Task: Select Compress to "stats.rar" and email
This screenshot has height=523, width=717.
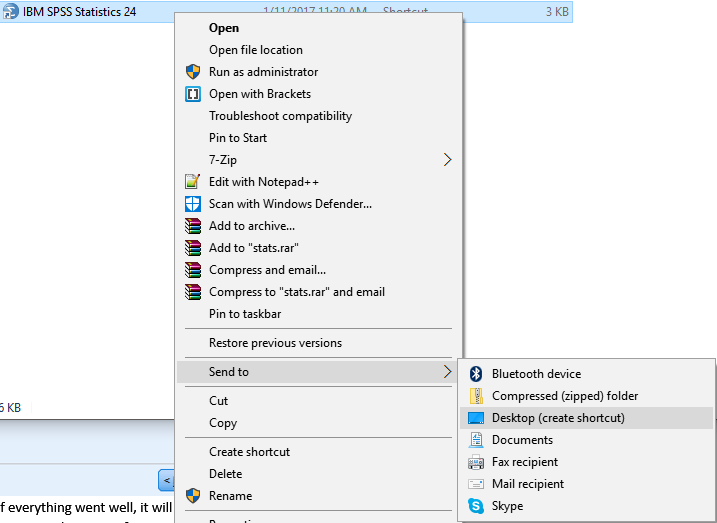Action: (318, 292)
